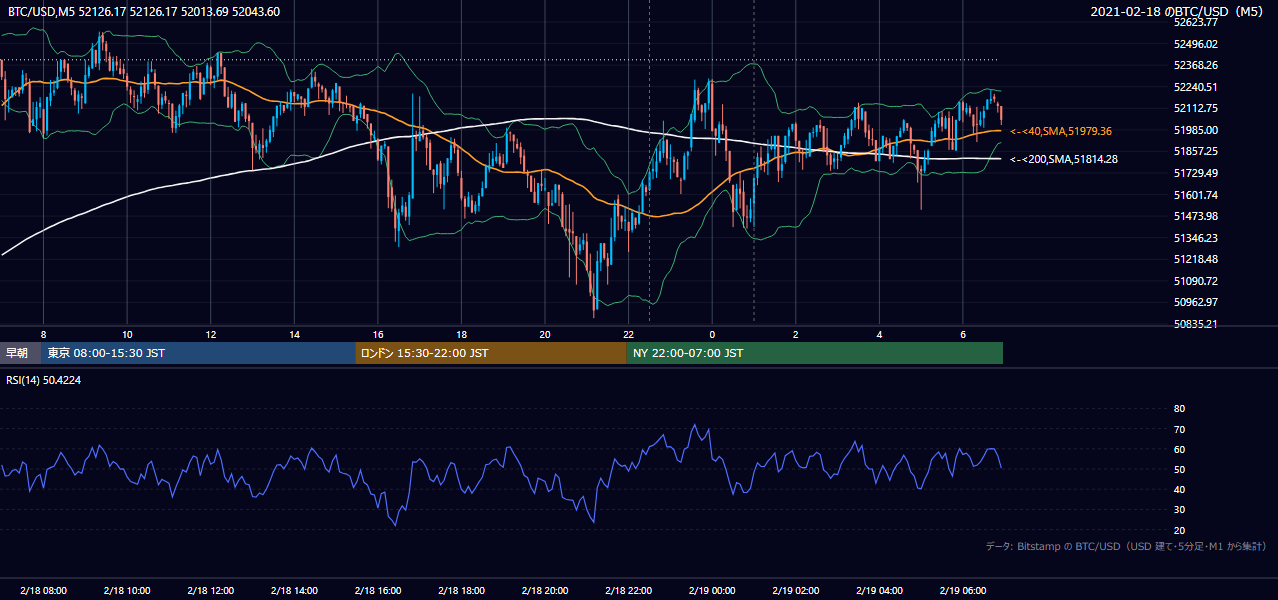Click price axis value 51473.98

click(1195, 216)
